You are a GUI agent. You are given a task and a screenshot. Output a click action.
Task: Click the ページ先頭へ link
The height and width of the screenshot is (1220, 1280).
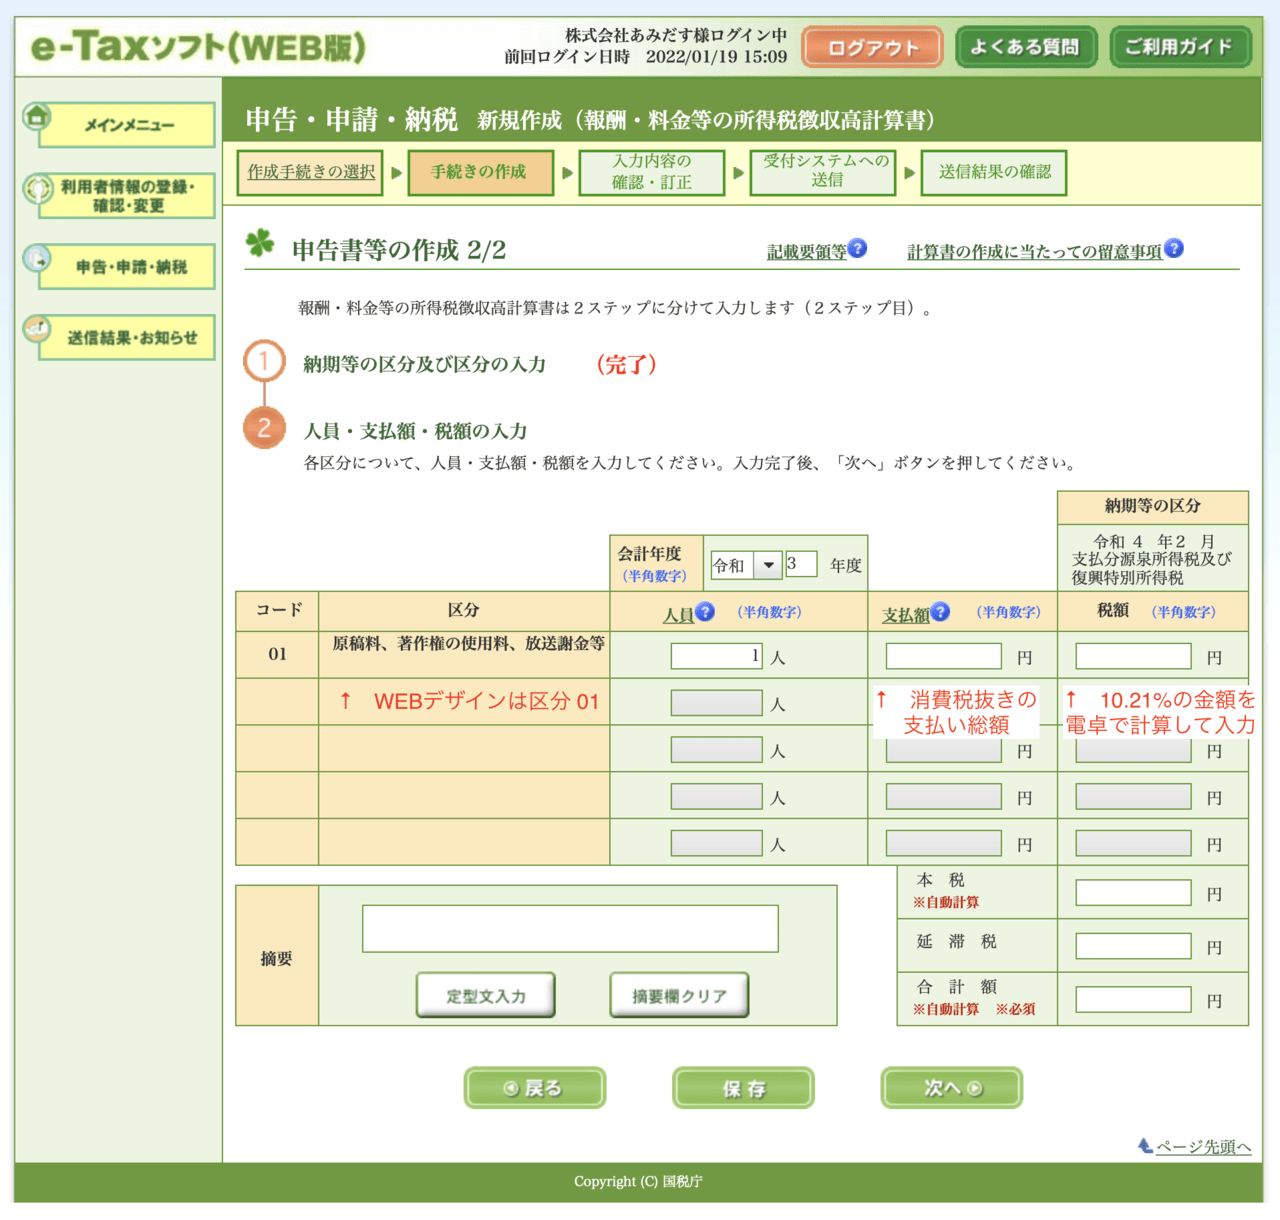(1204, 1147)
